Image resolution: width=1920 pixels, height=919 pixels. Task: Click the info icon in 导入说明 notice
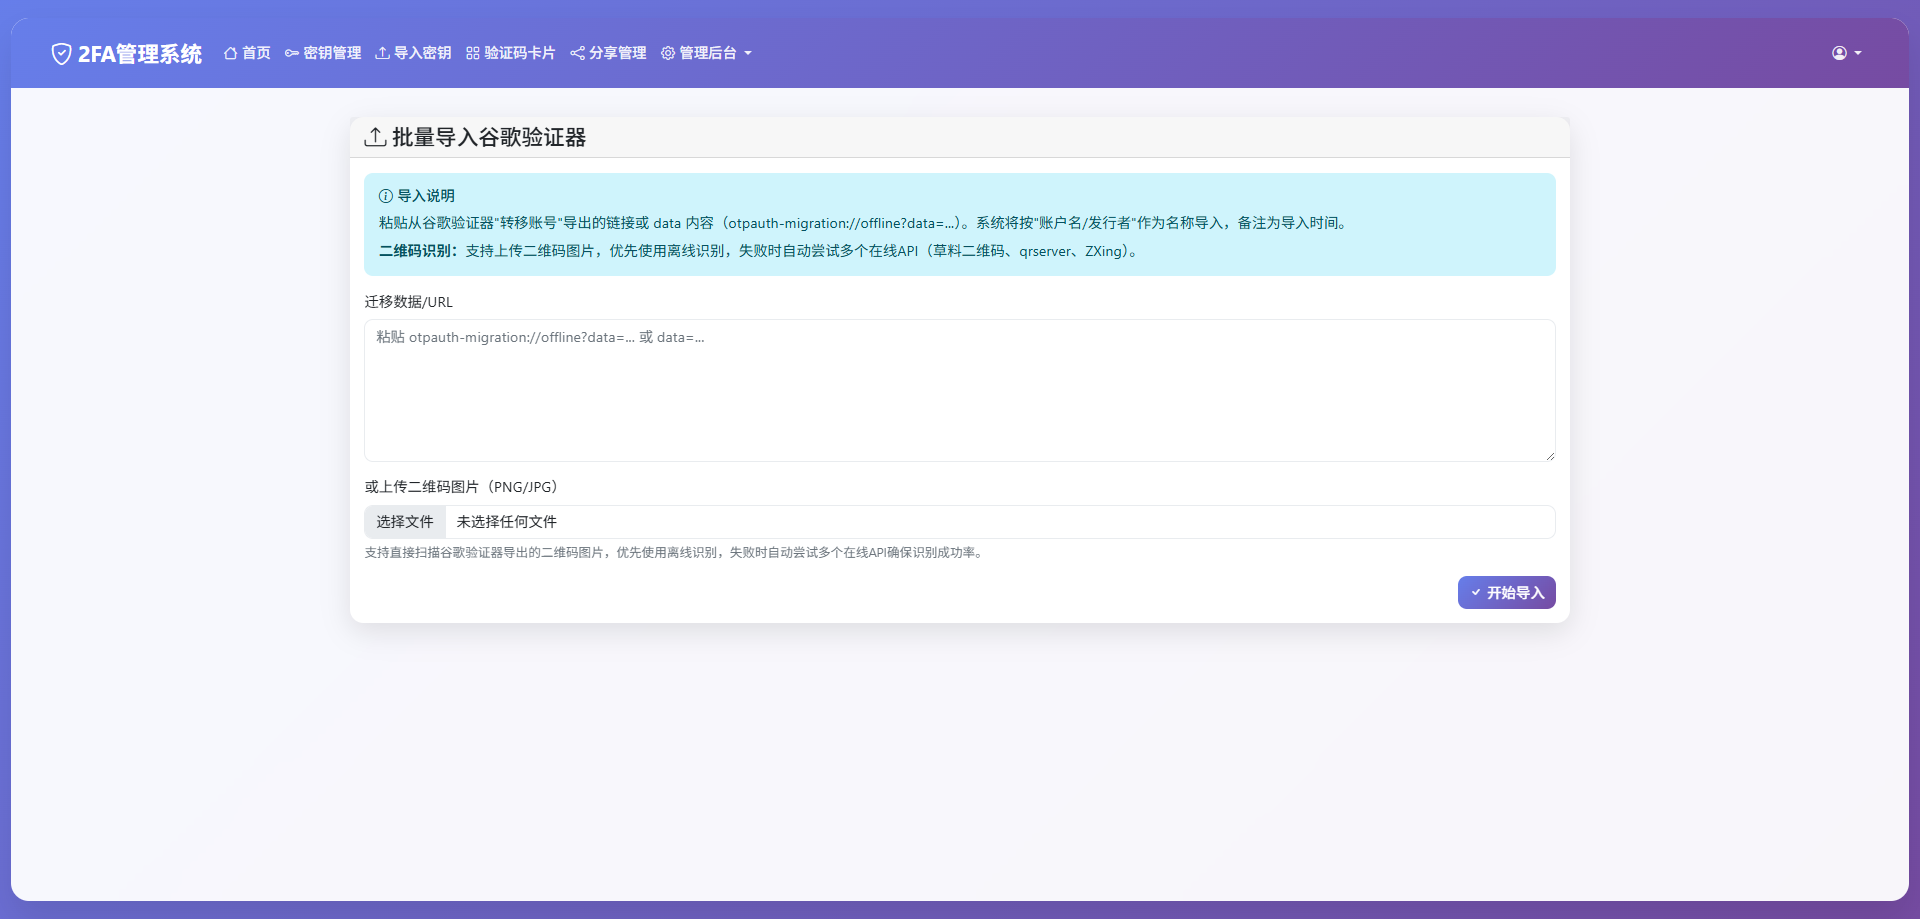coord(385,196)
